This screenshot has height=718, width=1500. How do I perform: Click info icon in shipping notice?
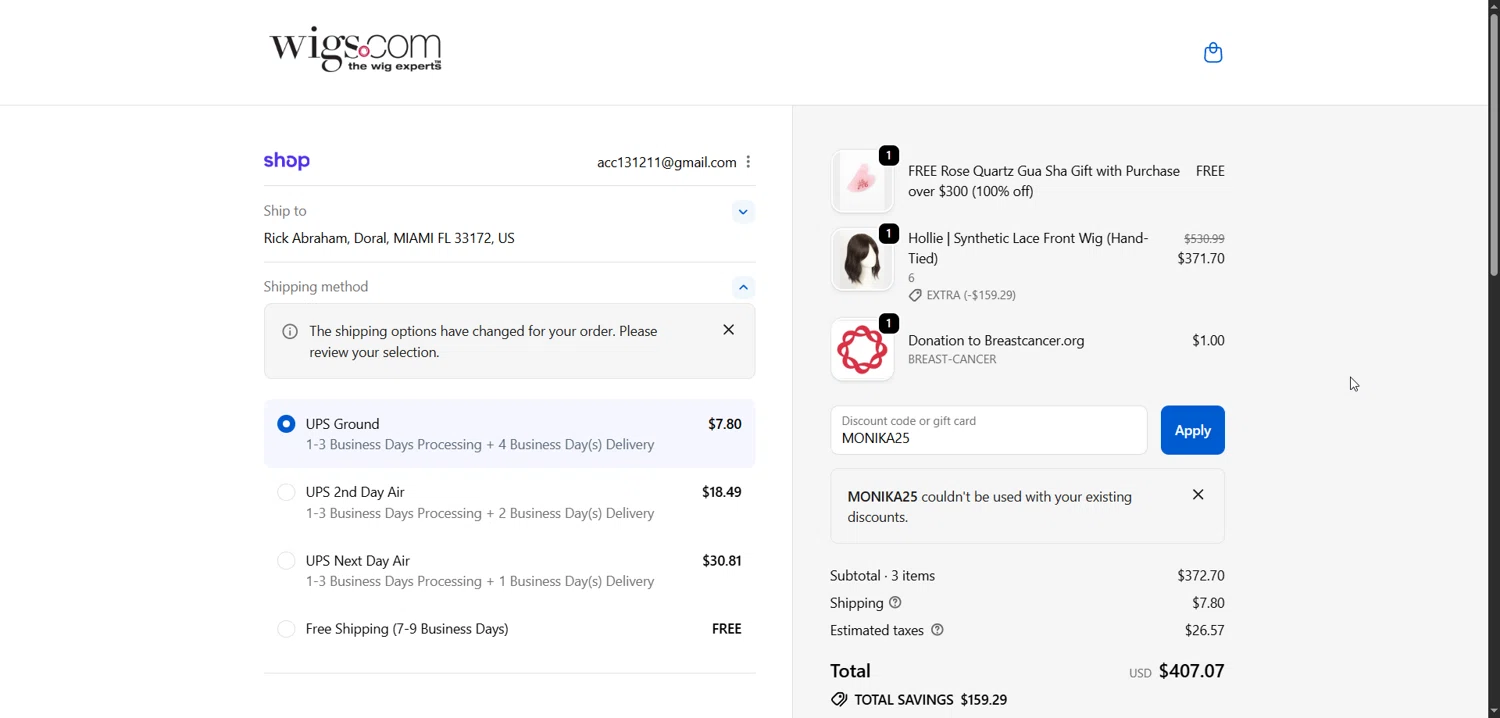290,331
